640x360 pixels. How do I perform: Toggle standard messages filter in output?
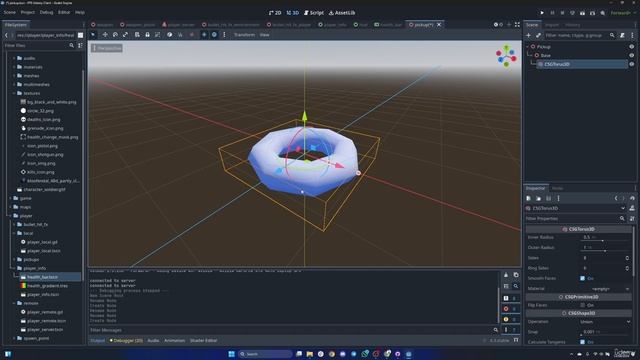click(510, 298)
